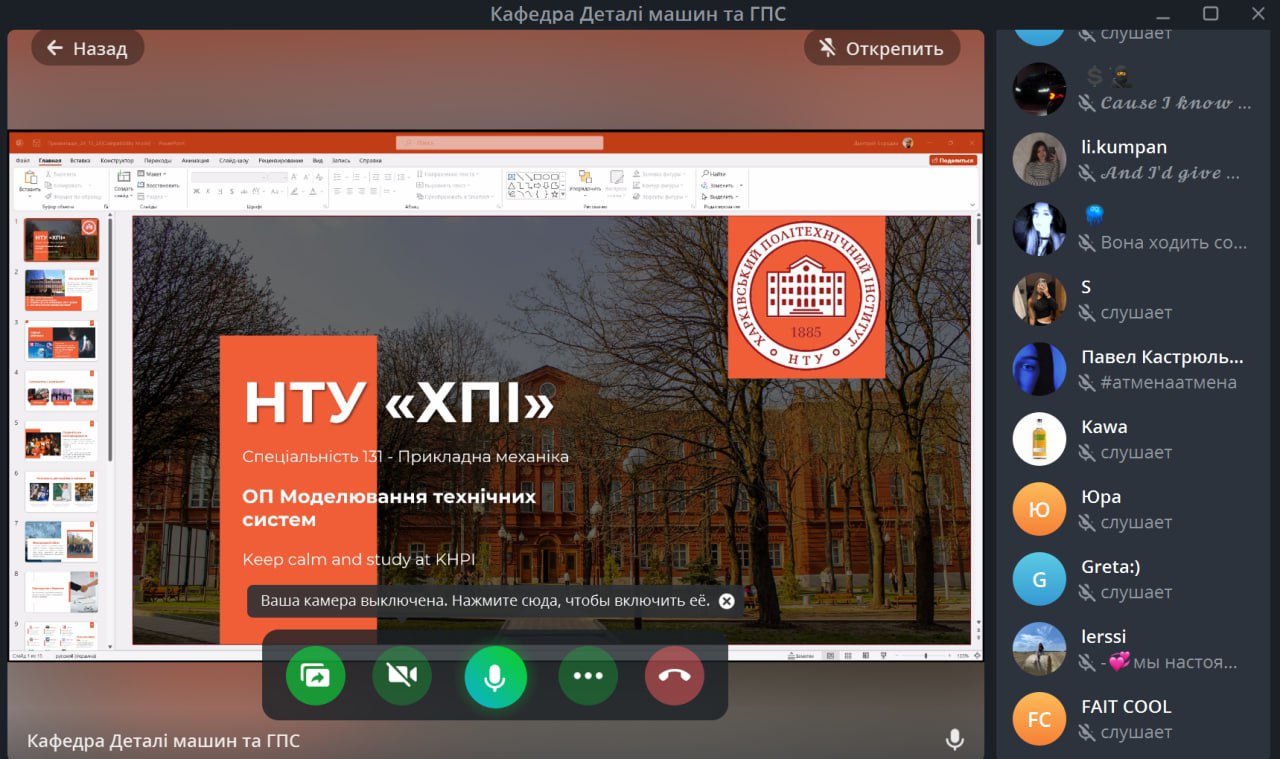This screenshot has height=759, width=1280.
Task: Click the avatar of participant S
Action: click(x=1039, y=299)
